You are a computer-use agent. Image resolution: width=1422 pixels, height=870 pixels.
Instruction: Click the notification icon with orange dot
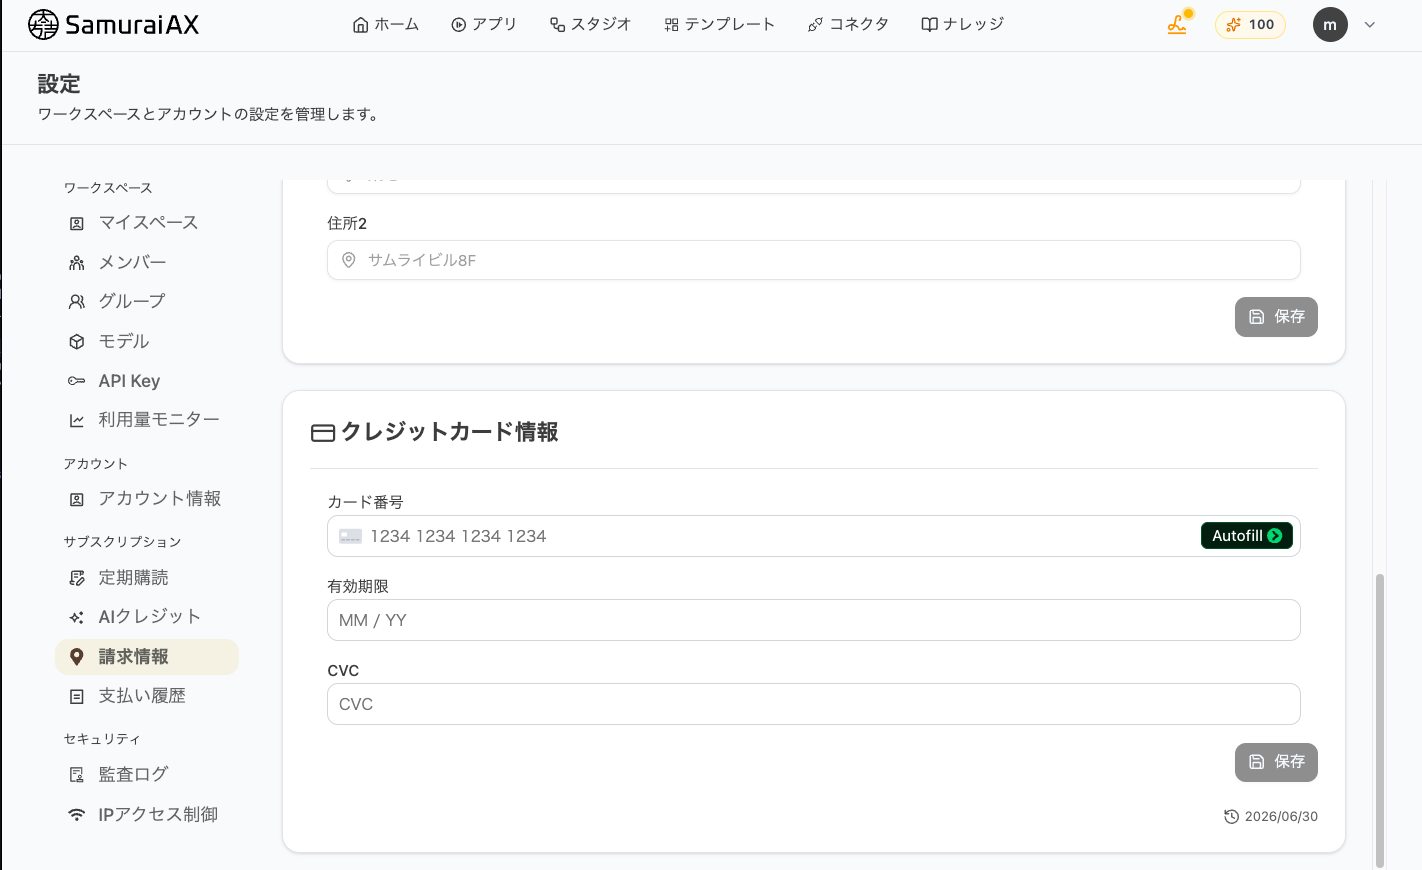(1179, 24)
